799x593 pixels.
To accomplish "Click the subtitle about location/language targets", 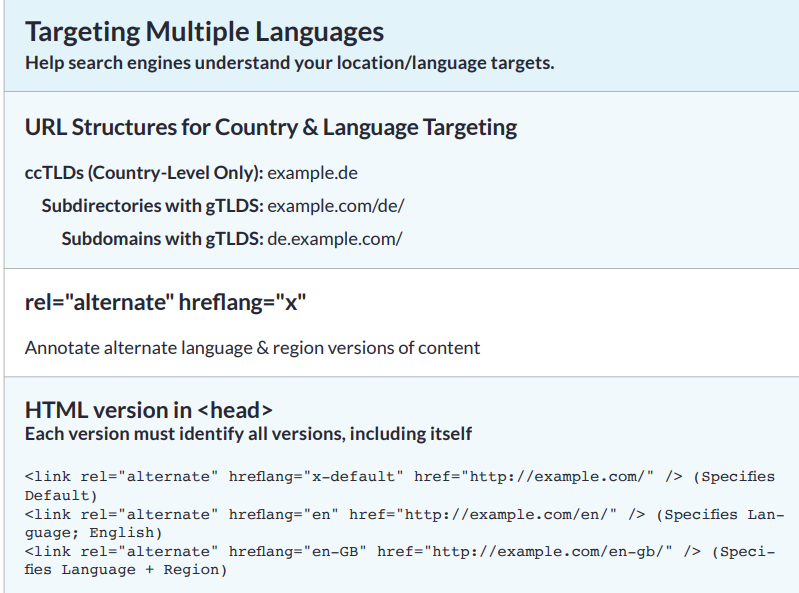I will click(289, 63).
